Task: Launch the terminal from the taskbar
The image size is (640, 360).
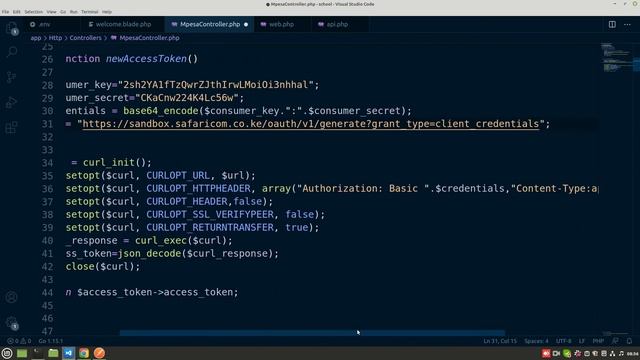Action: coord(38,353)
